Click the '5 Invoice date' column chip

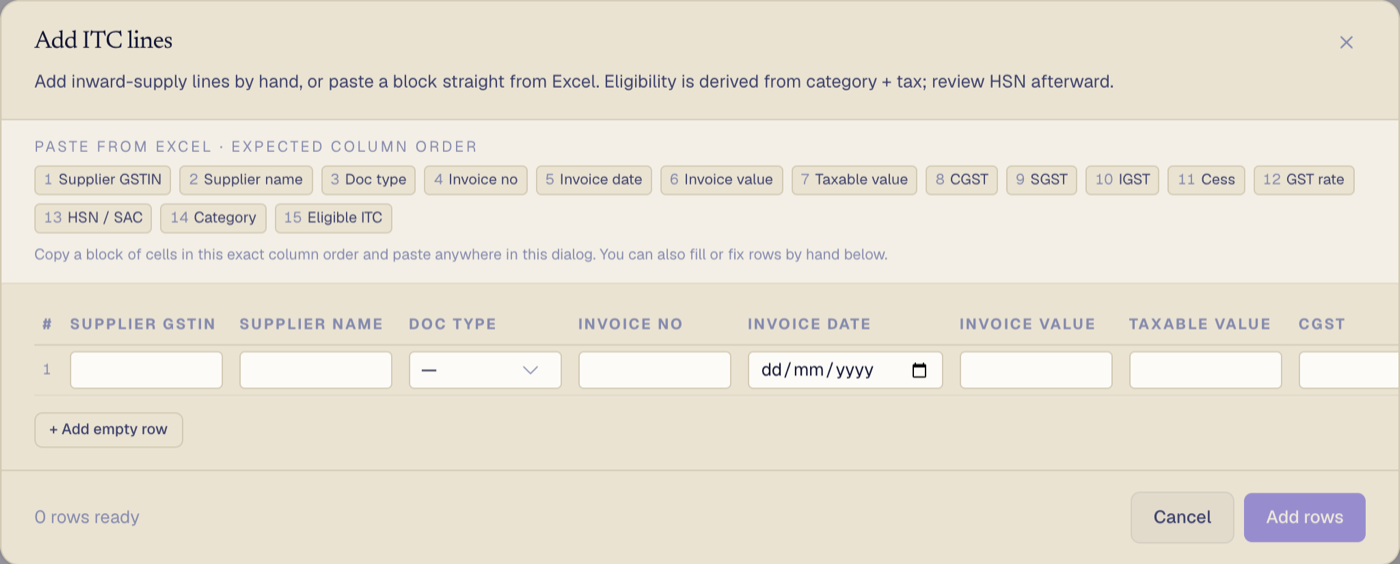point(594,180)
